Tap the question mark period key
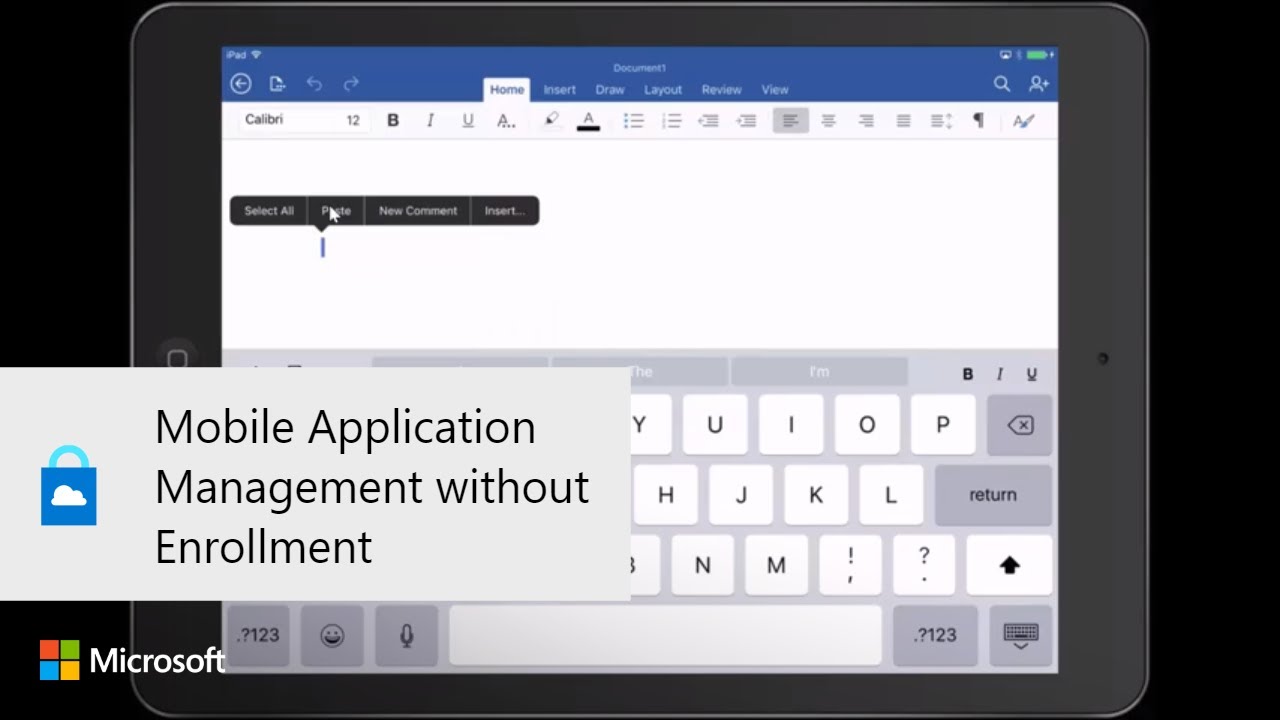The image size is (1280, 720). click(924, 565)
